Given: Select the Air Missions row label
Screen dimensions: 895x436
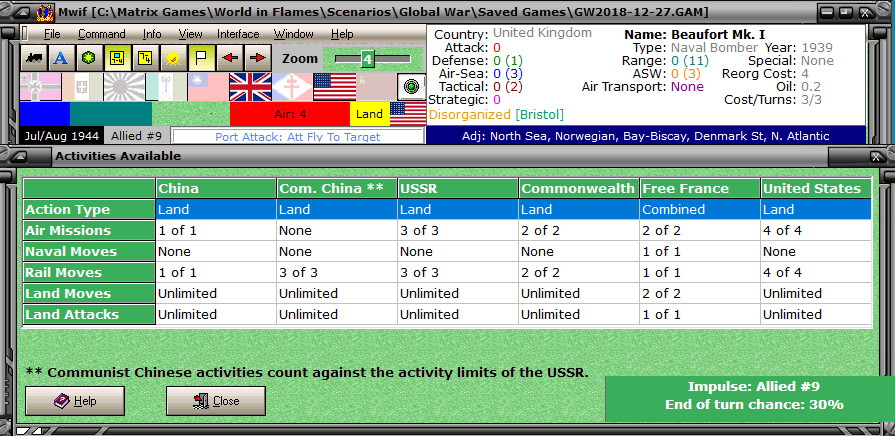Looking at the screenshot, I should coord(89,231).
